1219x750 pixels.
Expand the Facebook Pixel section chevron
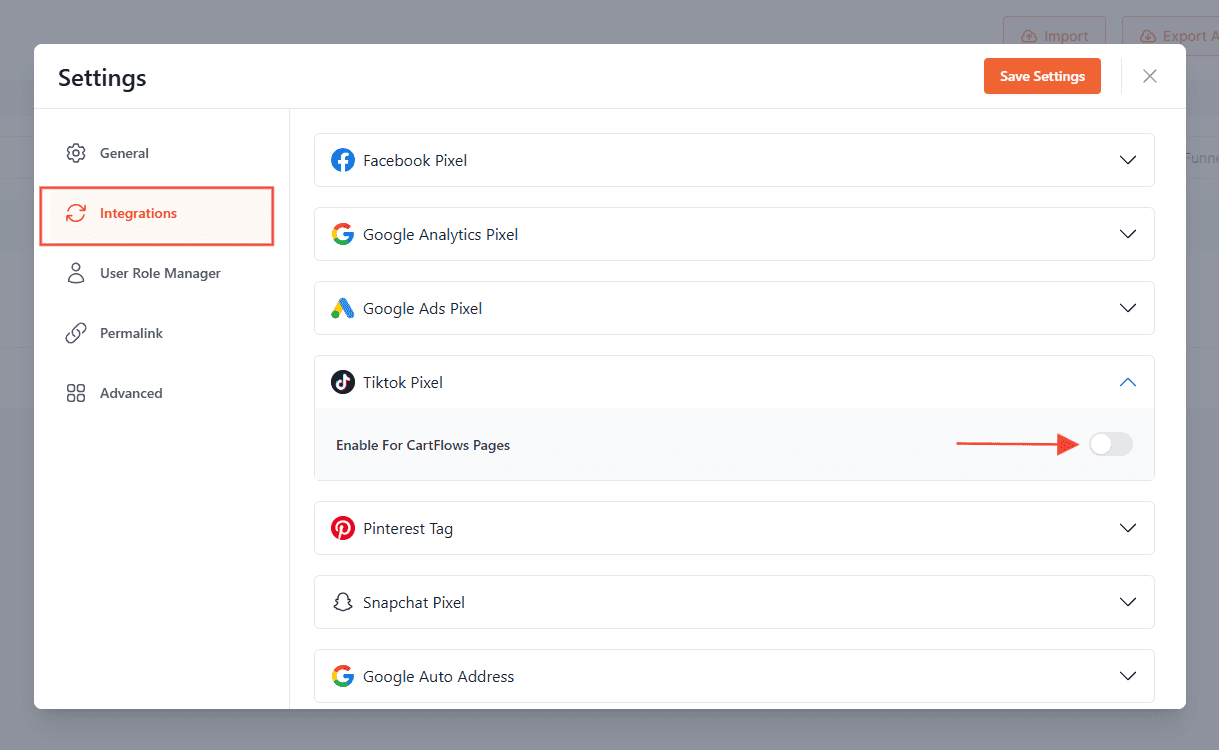click(1128, 160)
